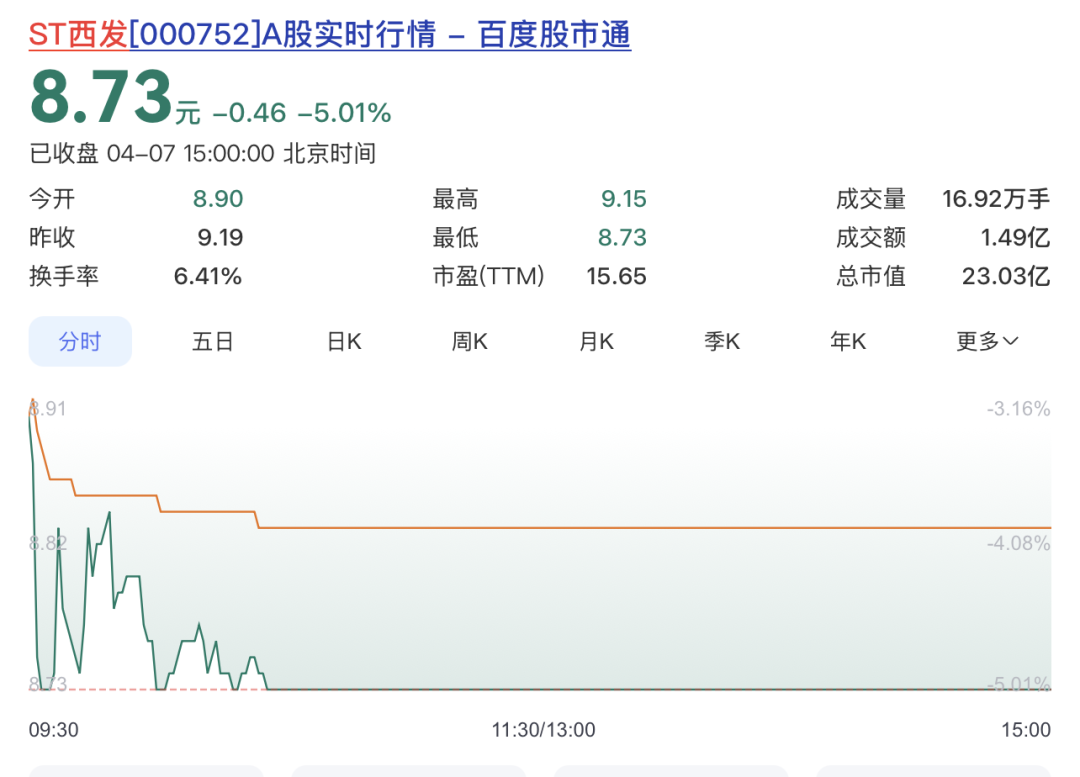Click the 换手率 value 6.41%

coord(208,277)
